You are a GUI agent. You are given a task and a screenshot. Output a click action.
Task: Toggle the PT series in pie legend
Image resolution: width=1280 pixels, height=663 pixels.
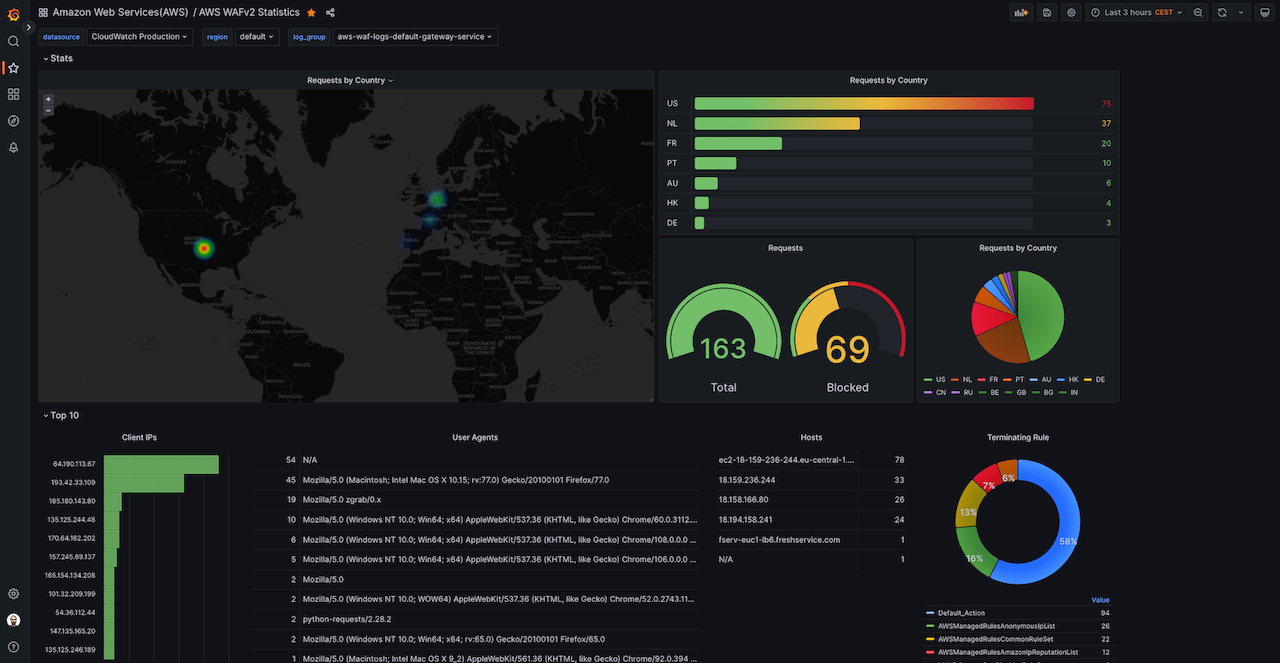(x=1014, y=380)
